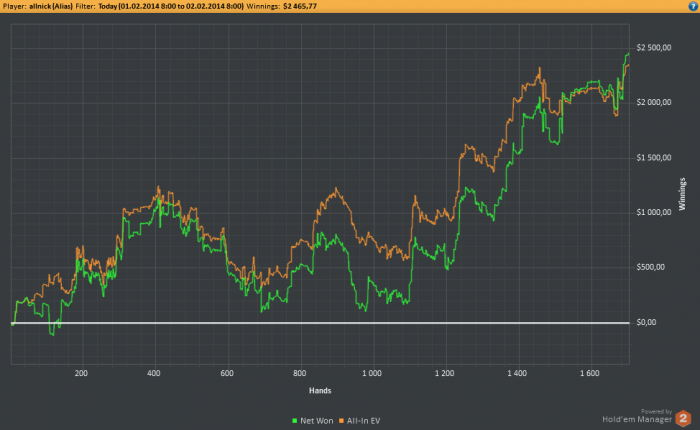Click the Today date filter text
700x430 pixels.
171,6
